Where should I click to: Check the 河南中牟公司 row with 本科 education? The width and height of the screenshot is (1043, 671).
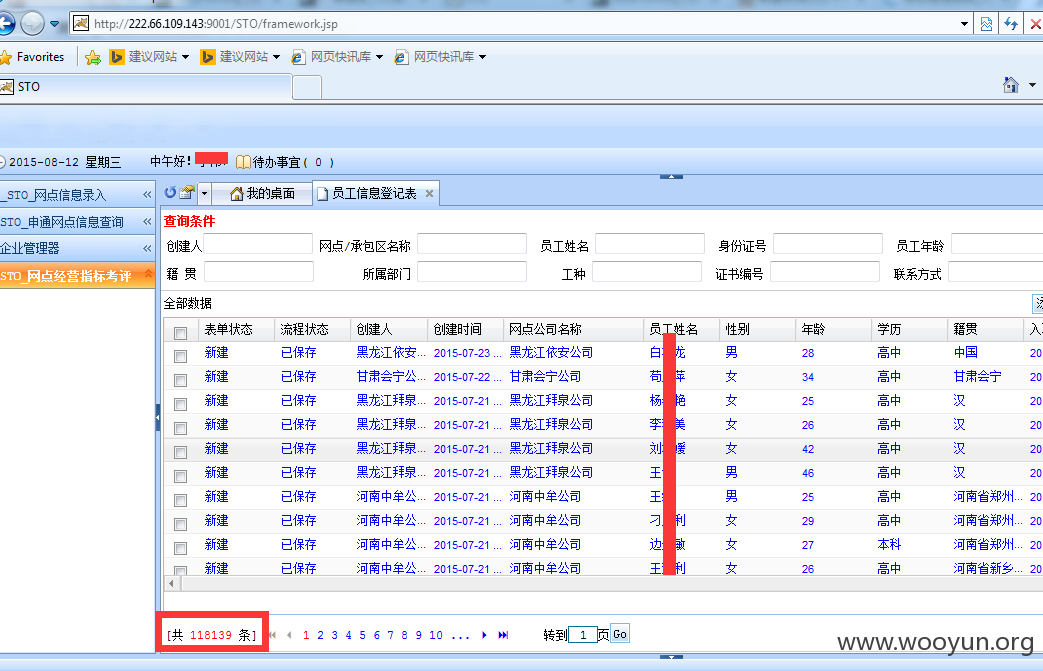(180, 547)
